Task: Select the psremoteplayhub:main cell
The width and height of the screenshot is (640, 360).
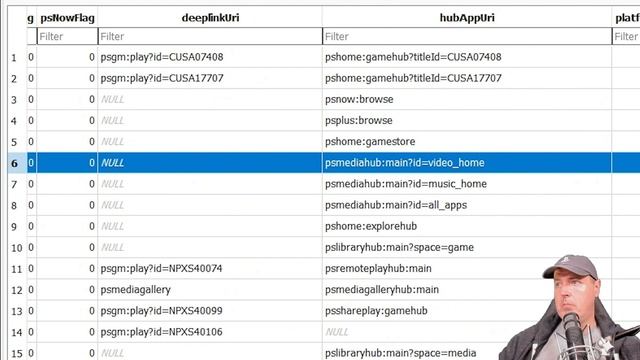Action: [467, 269]
